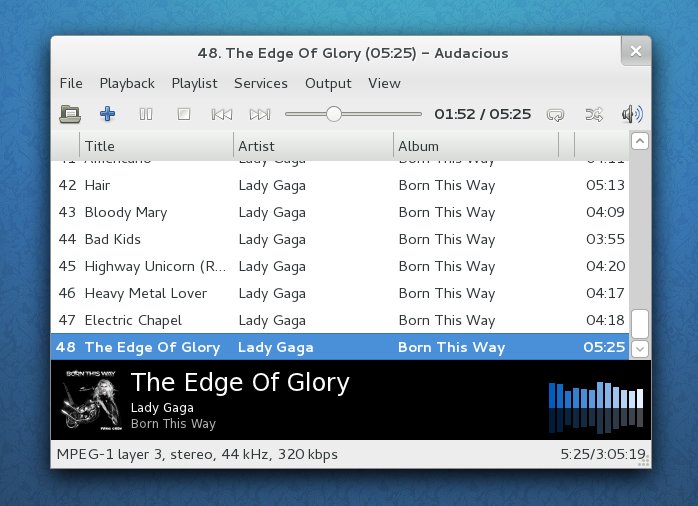Screen dimensions: 698x506
Task: Click the playback seek slider handle
Action: pos(333,114)
